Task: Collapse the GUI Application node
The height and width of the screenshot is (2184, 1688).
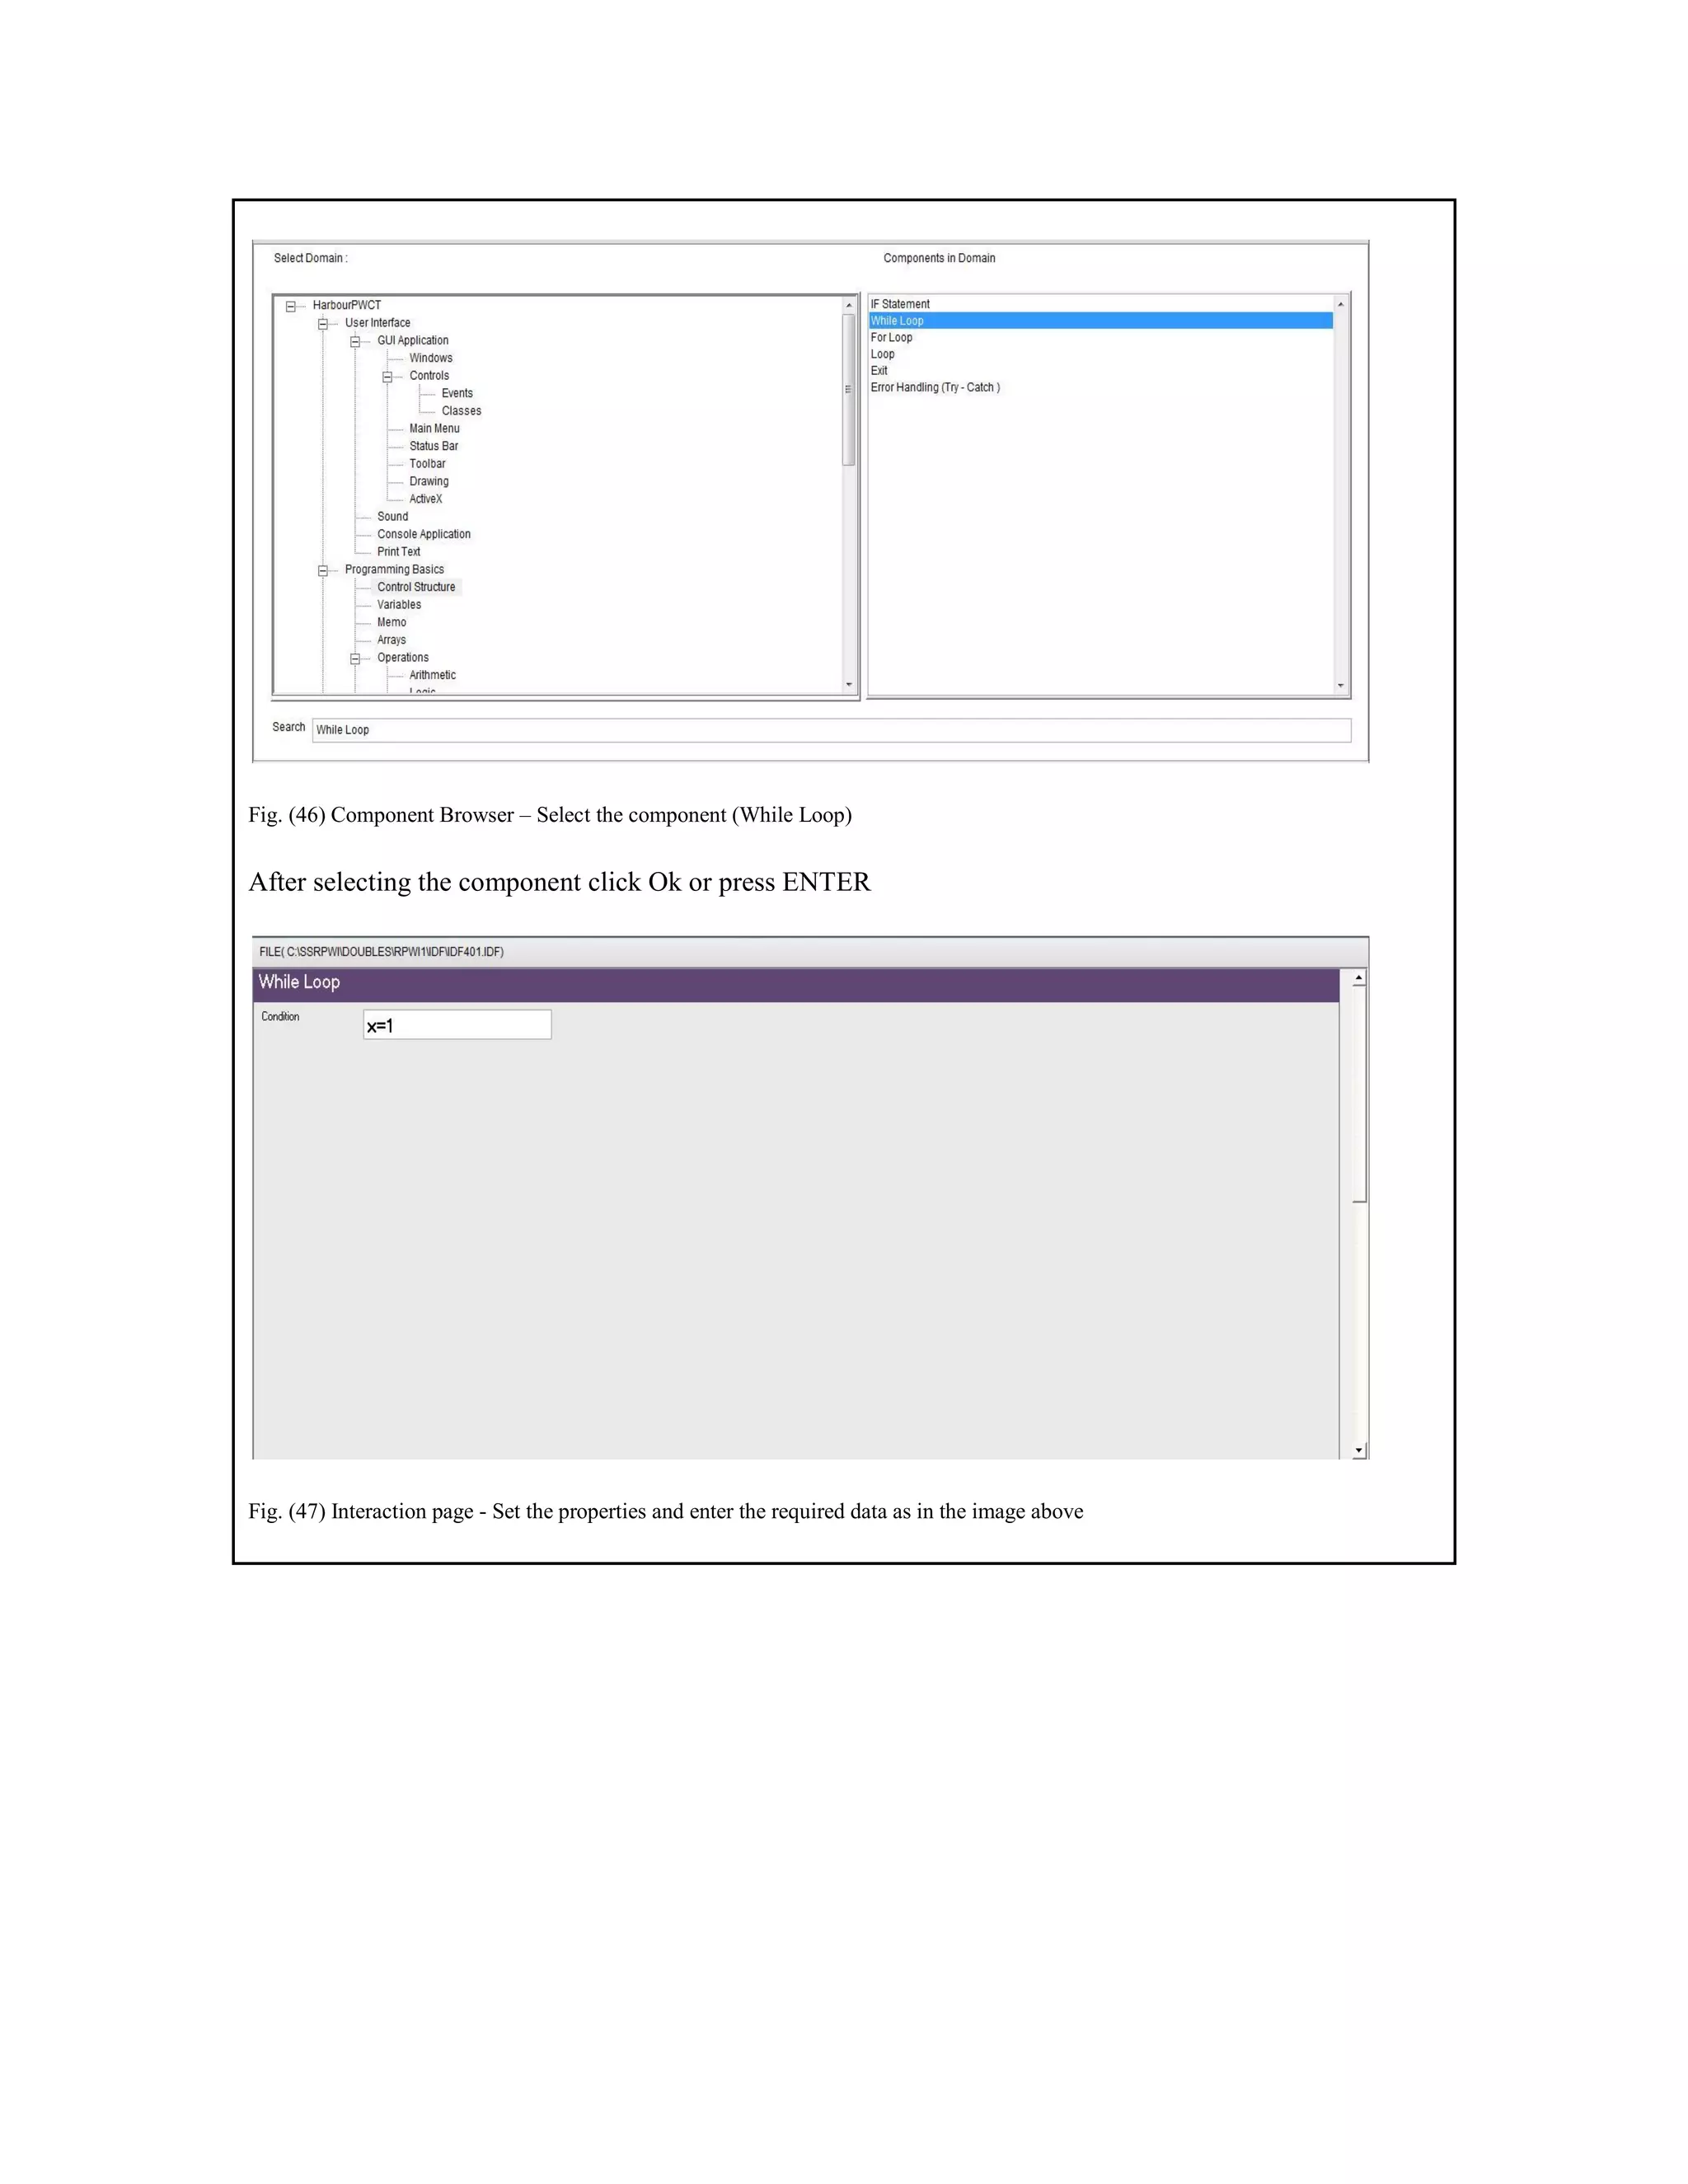Action: coord(355,341)
